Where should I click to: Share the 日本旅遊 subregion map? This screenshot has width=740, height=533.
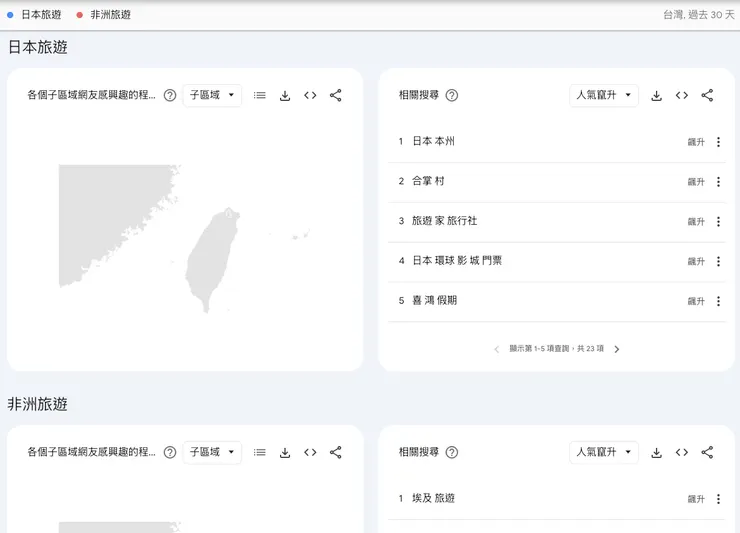pyautogui.click(x=336, y=95)
